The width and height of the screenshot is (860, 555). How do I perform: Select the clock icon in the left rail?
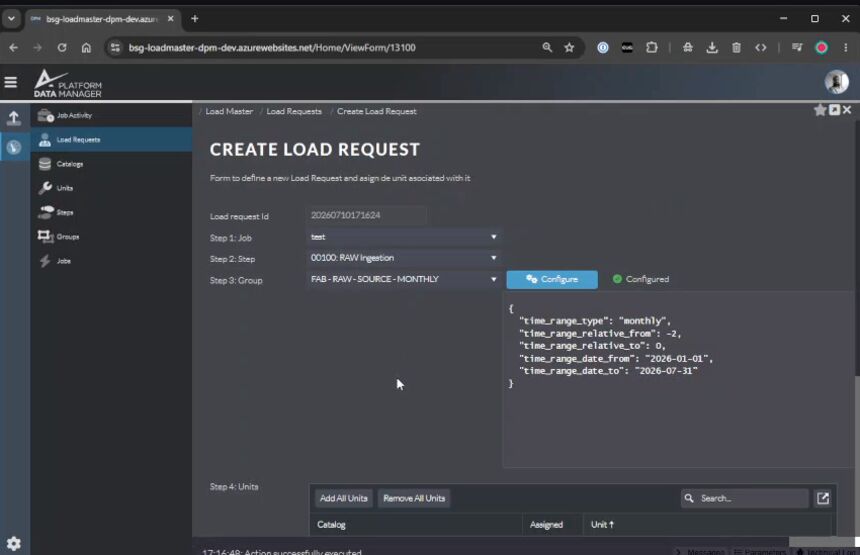coord(14,147)
